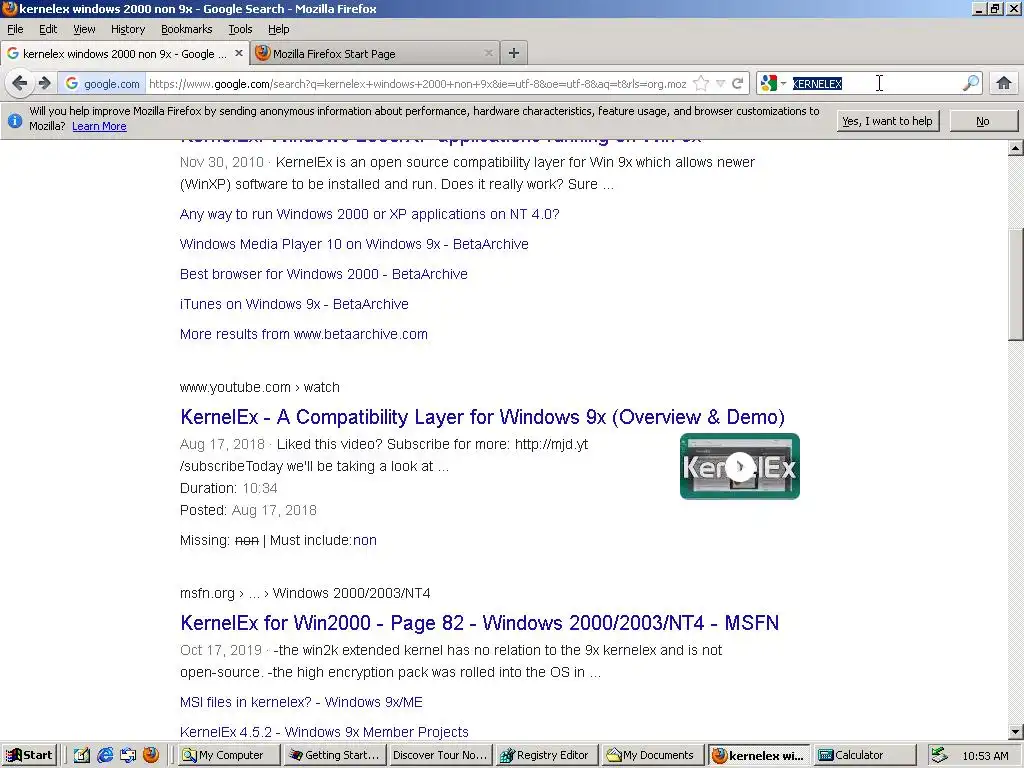Close the Mozilla Firefox Start Page tab
This screenshot has width=1024, height=768.
(488, 54)
